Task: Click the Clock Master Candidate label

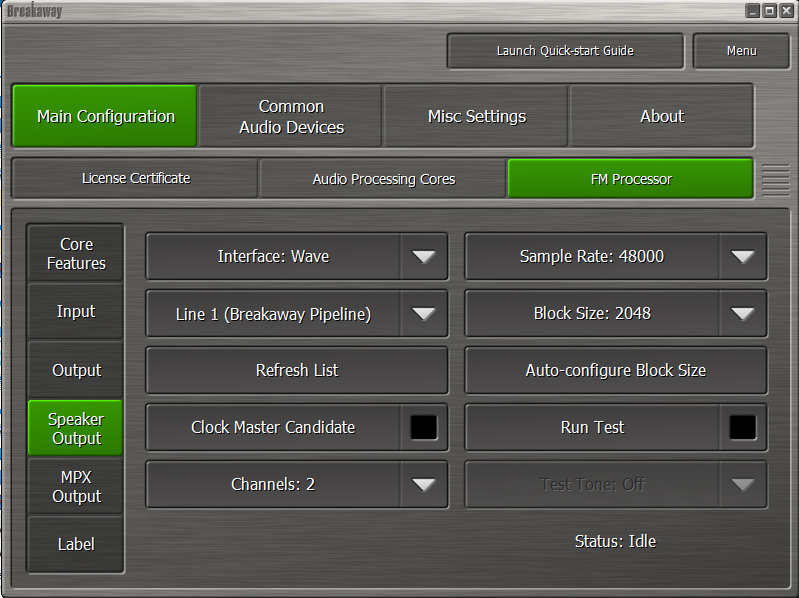Action: [x=273, y=427]
